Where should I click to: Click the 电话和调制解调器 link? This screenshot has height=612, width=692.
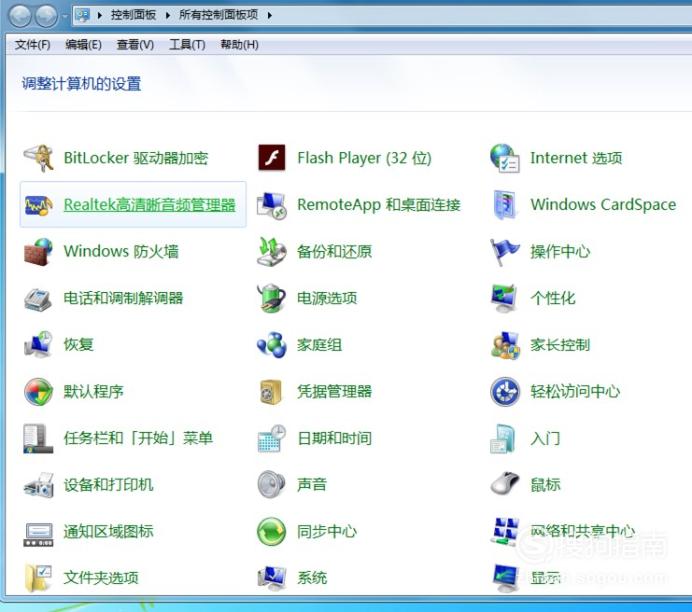124,298
